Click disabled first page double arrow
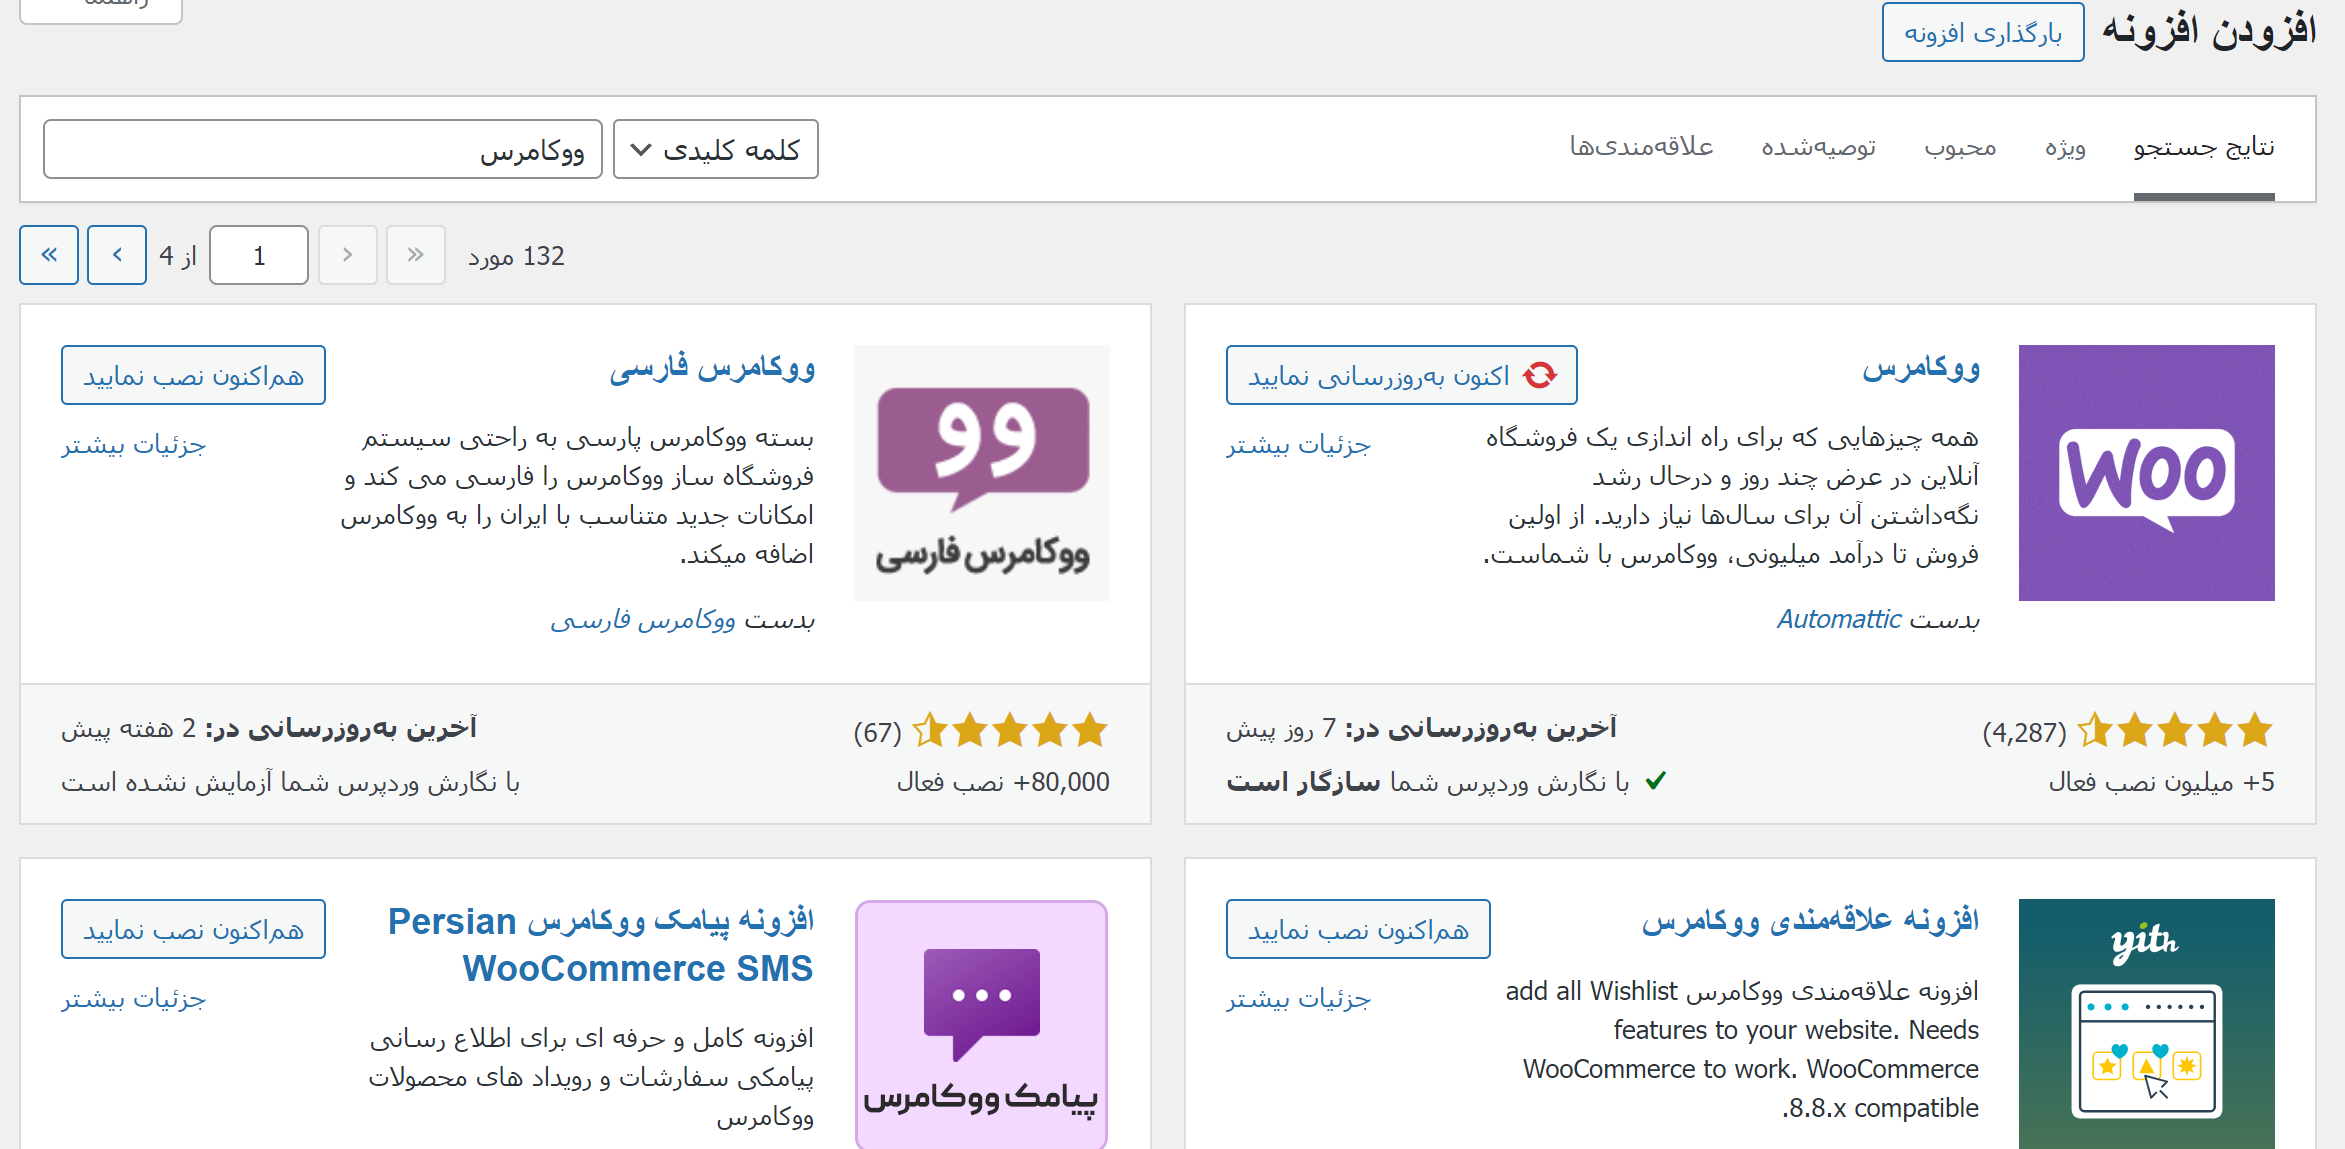The width and height of the screenshot is (2345, 1149). [x=416, y=255]
